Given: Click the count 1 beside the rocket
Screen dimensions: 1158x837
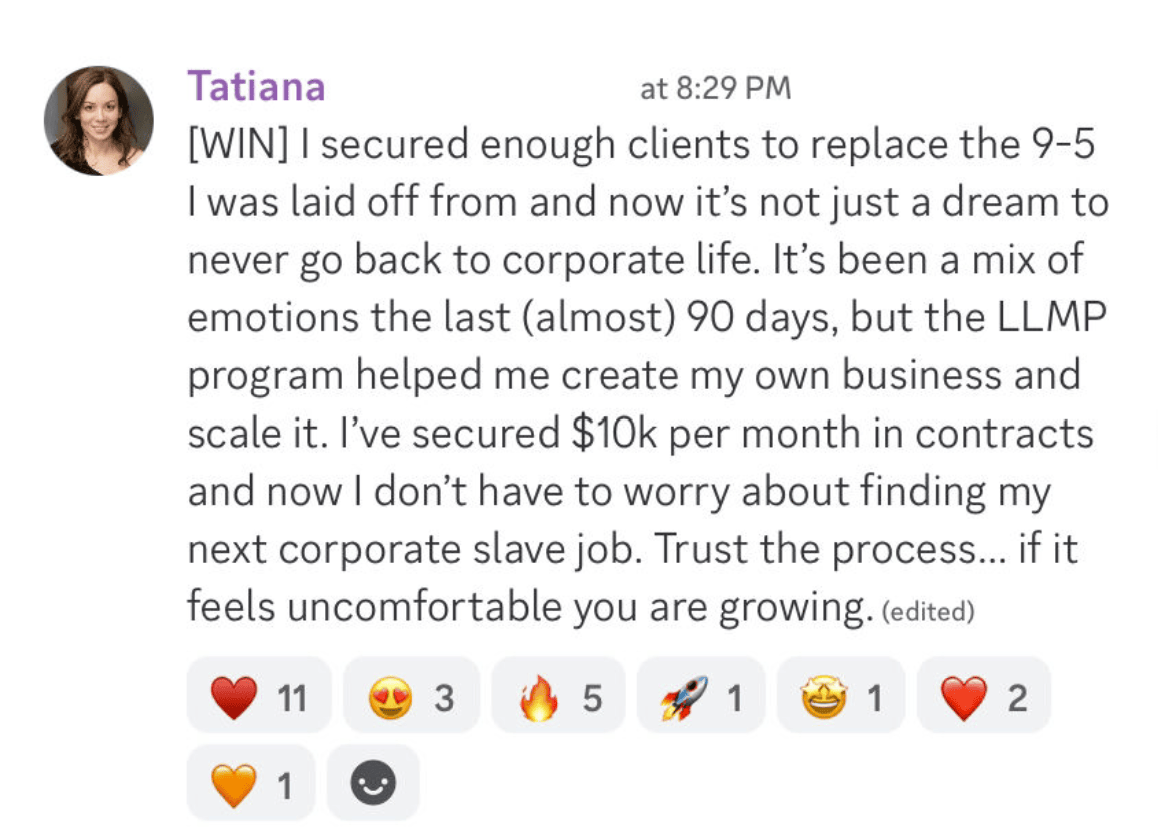Looking at the screenshot, I should 734,698.
